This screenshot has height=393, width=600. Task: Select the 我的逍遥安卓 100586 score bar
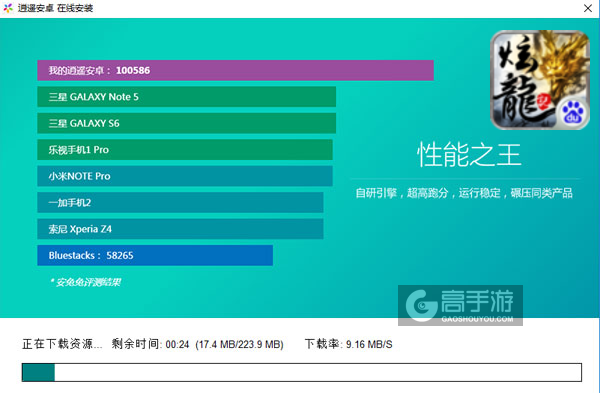(x=235, y=70)
